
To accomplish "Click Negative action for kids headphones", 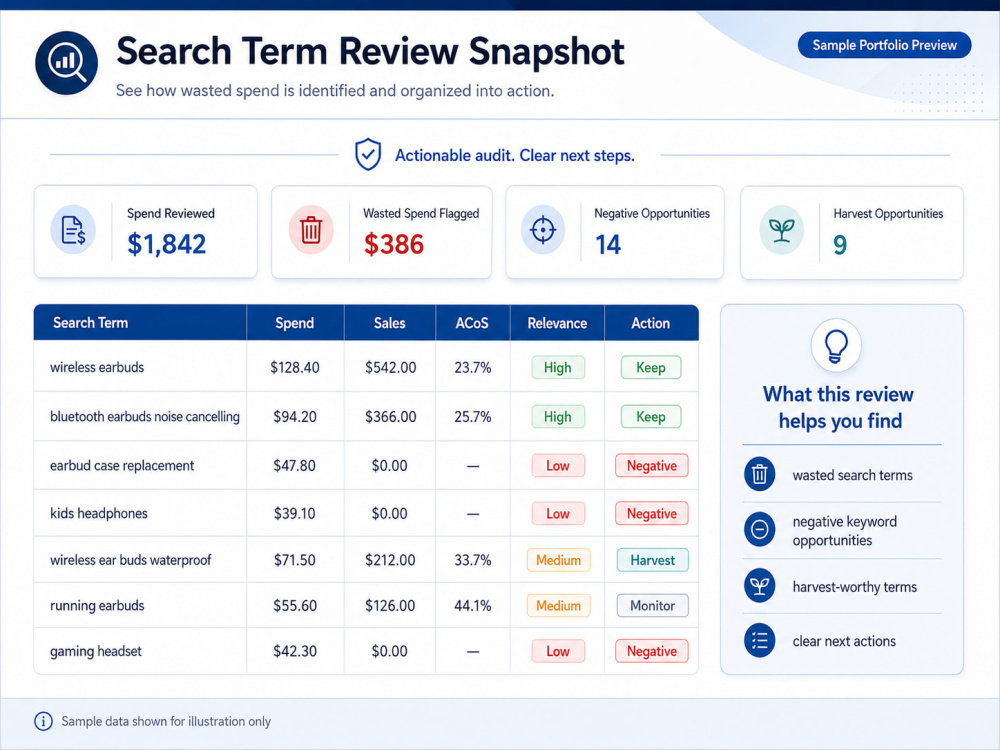I will [x=652, y=513].
